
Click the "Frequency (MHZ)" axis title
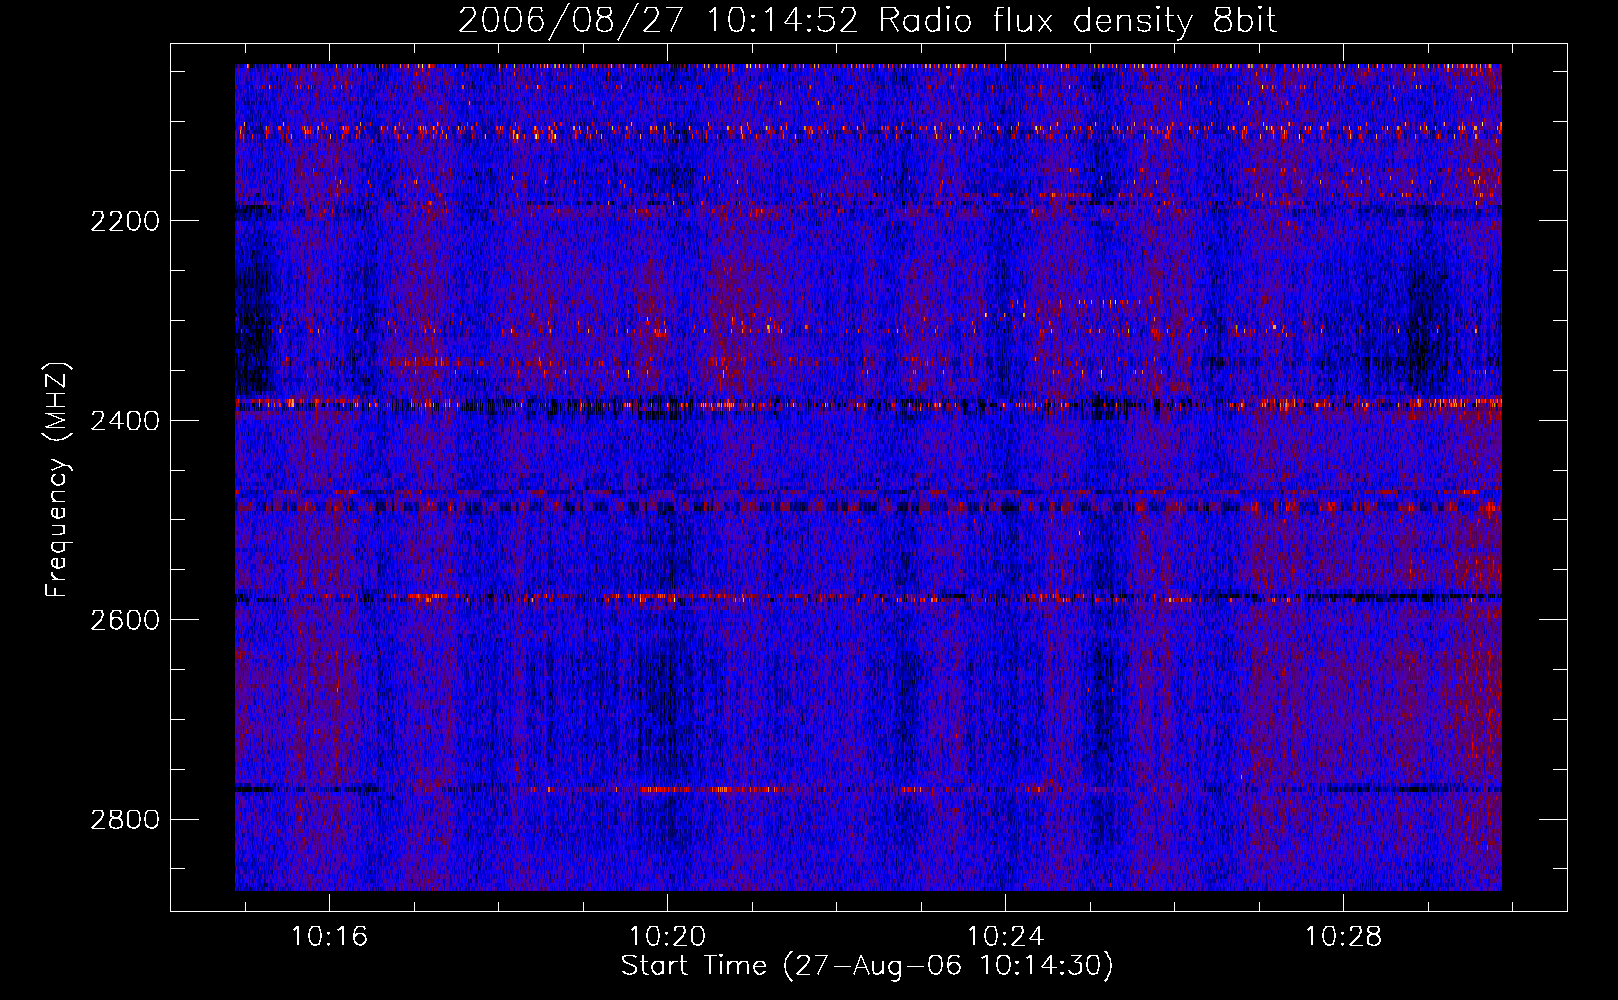58,480
